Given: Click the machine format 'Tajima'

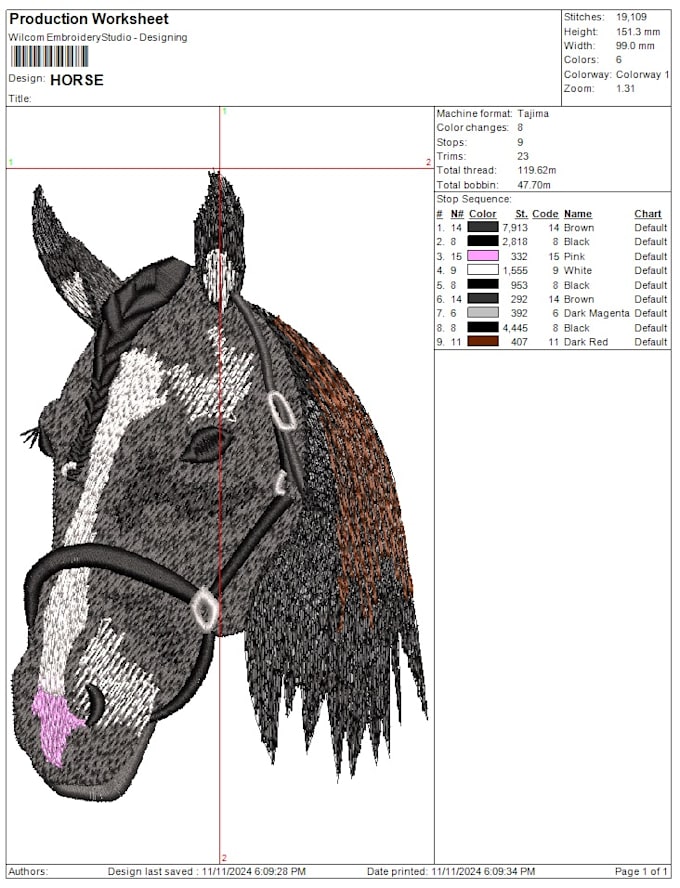Looking at the screenshot, I should [533, 113].
